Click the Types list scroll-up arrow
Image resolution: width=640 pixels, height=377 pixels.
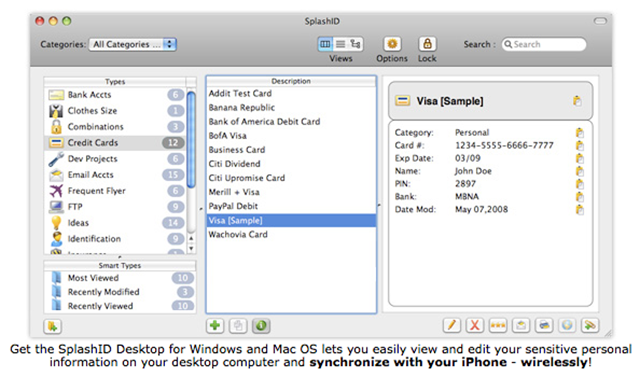(191, 238)
